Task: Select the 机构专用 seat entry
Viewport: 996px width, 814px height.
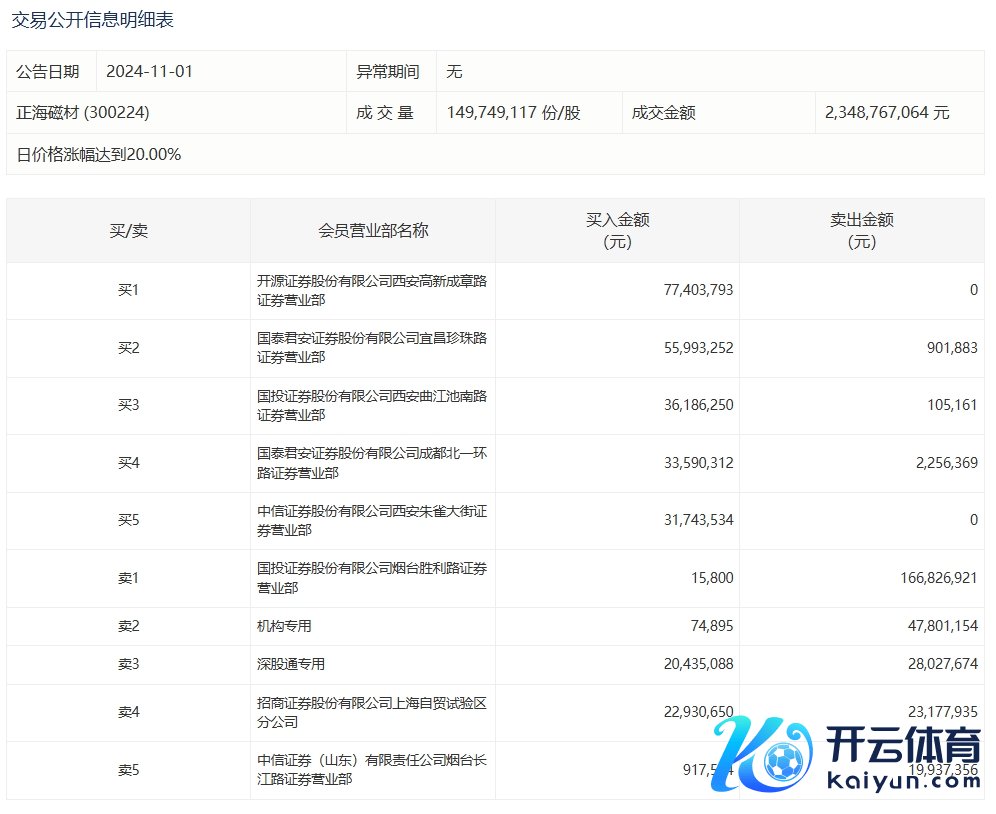Action: (x=285, y=626)
